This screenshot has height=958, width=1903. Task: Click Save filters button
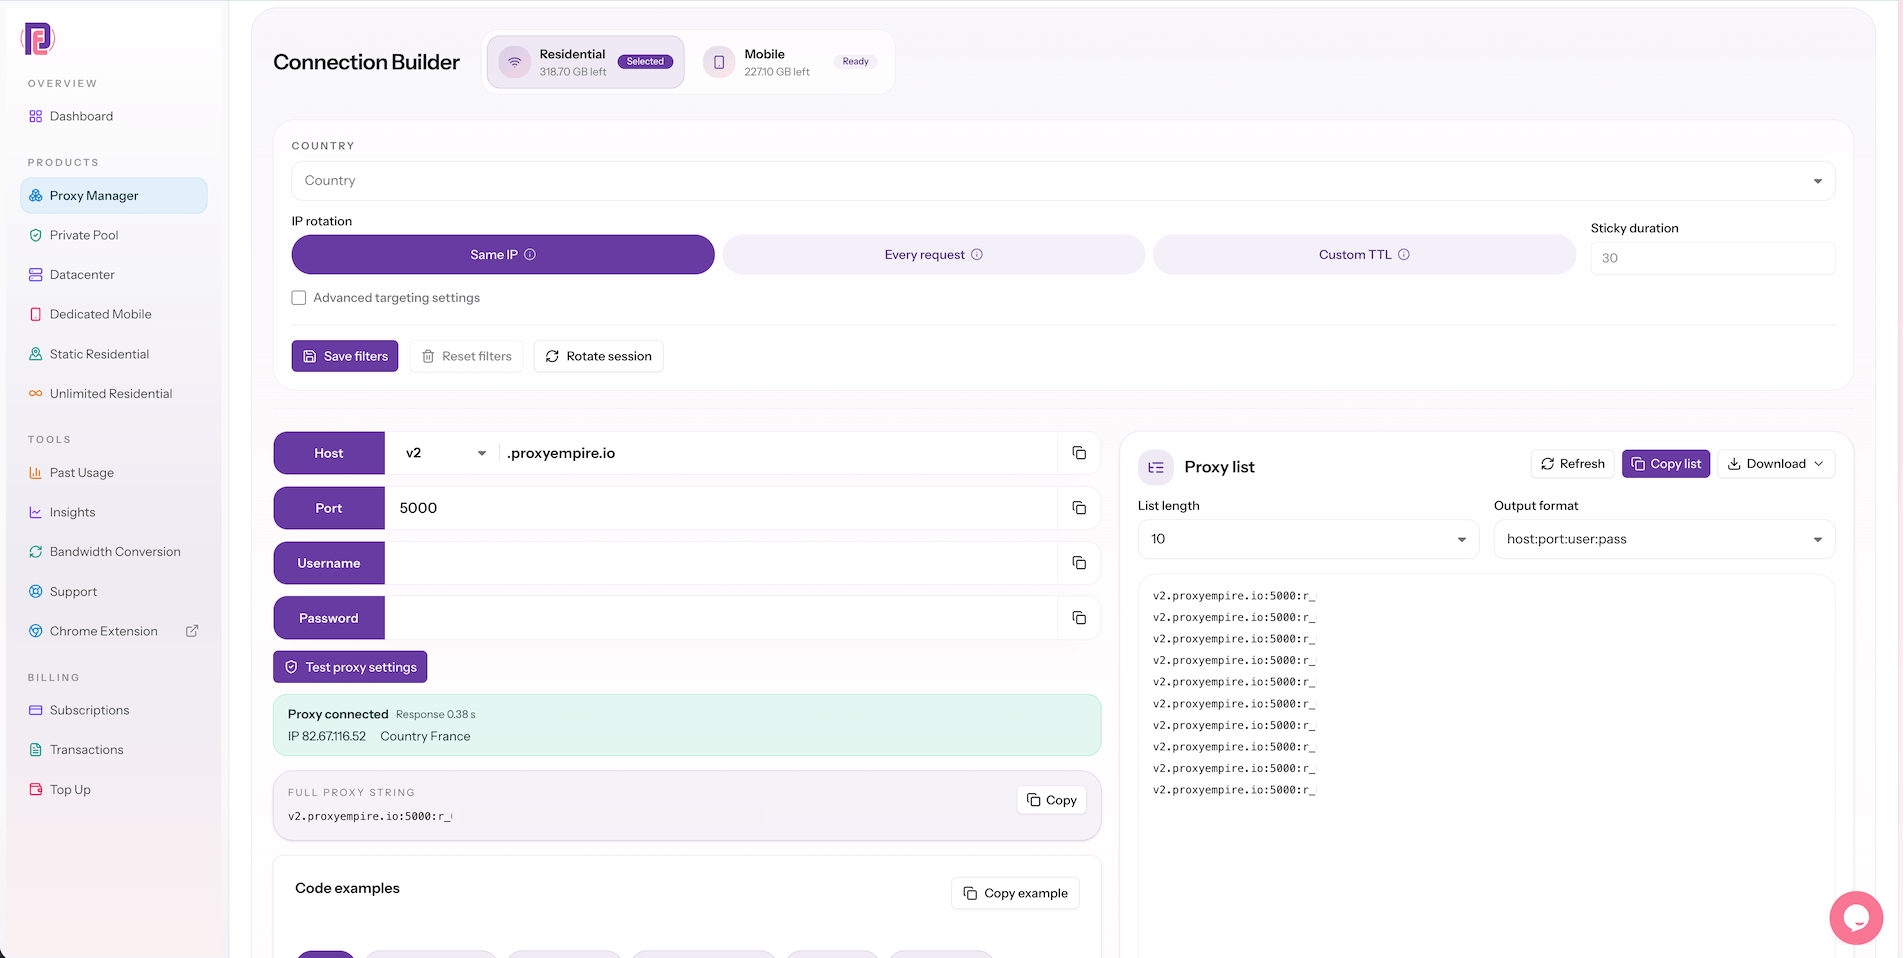tap(345, 356)
